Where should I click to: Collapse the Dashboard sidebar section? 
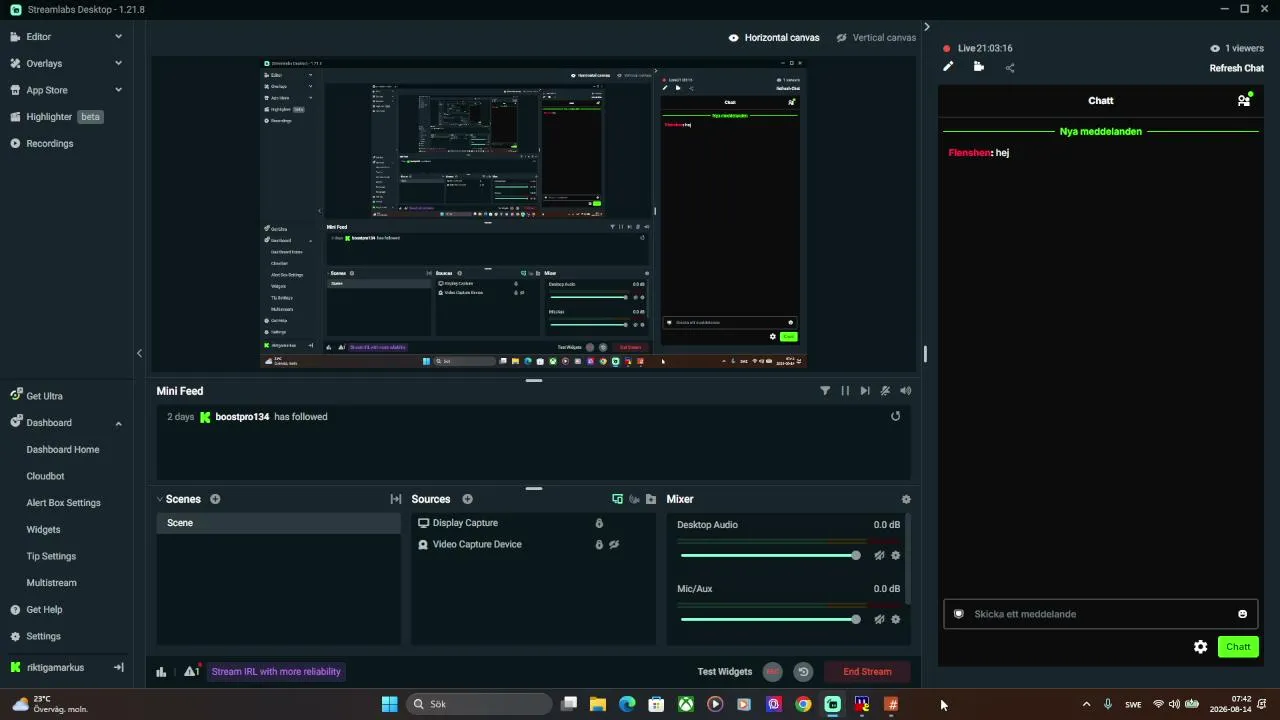click(118, 423)
